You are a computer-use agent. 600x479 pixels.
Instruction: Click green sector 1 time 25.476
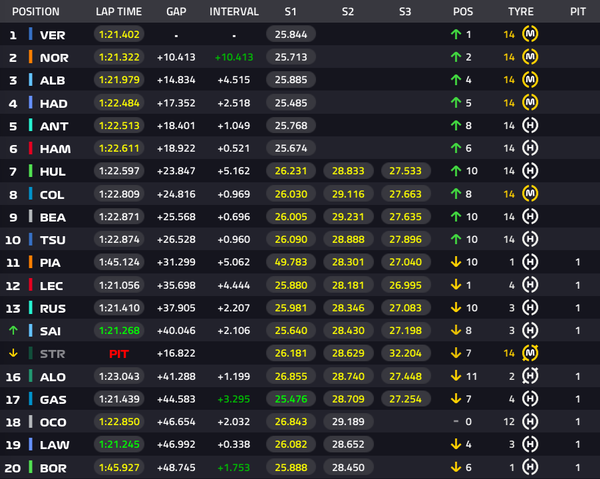click(x=291, y=399)
